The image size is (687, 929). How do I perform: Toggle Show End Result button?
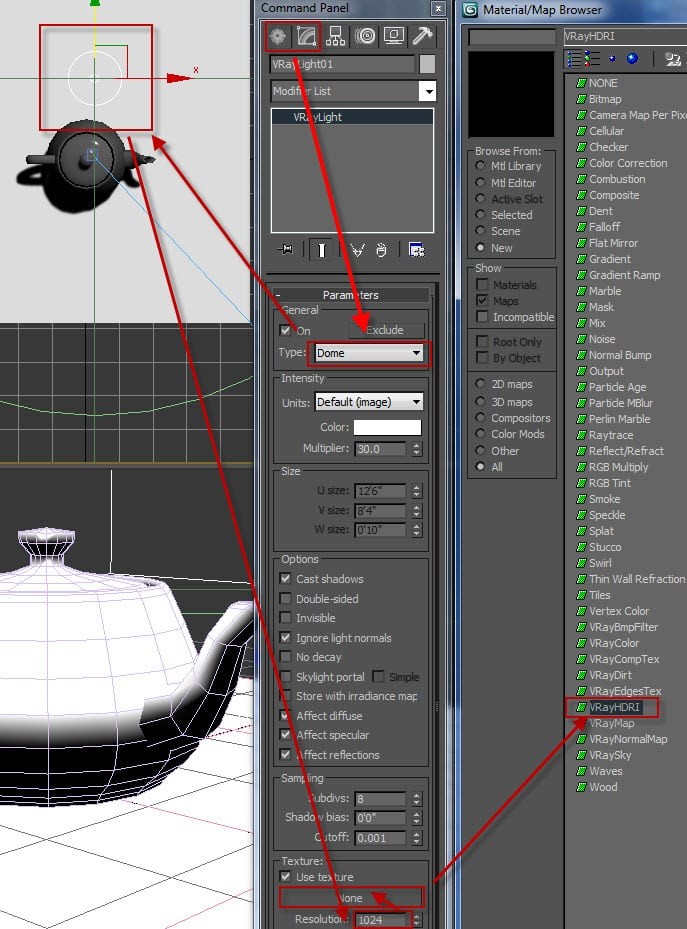[x=322, y=250]
